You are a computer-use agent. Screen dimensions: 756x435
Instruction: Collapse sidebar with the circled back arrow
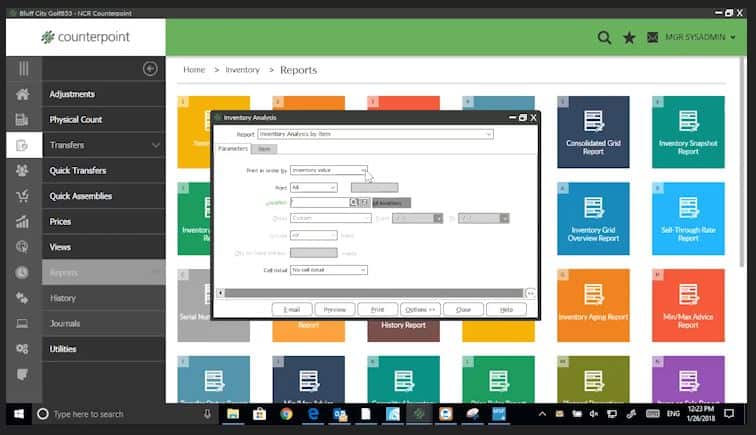coord(150,69)
